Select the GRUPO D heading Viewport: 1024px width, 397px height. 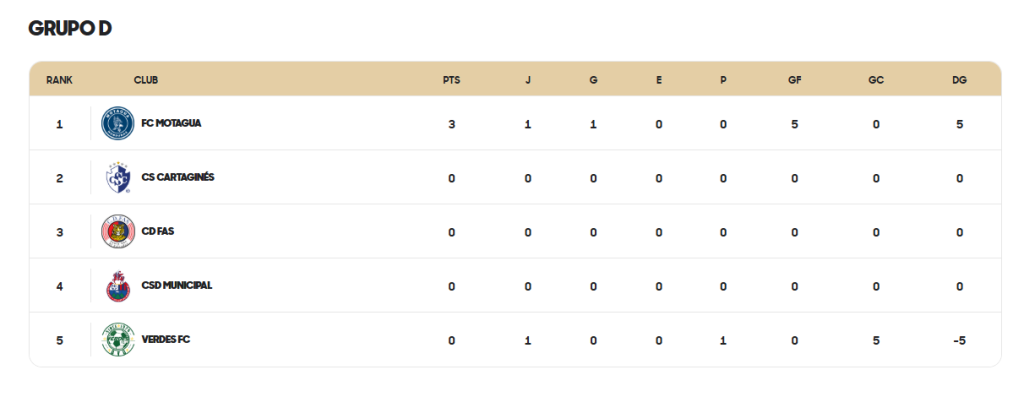coord(70,28)
